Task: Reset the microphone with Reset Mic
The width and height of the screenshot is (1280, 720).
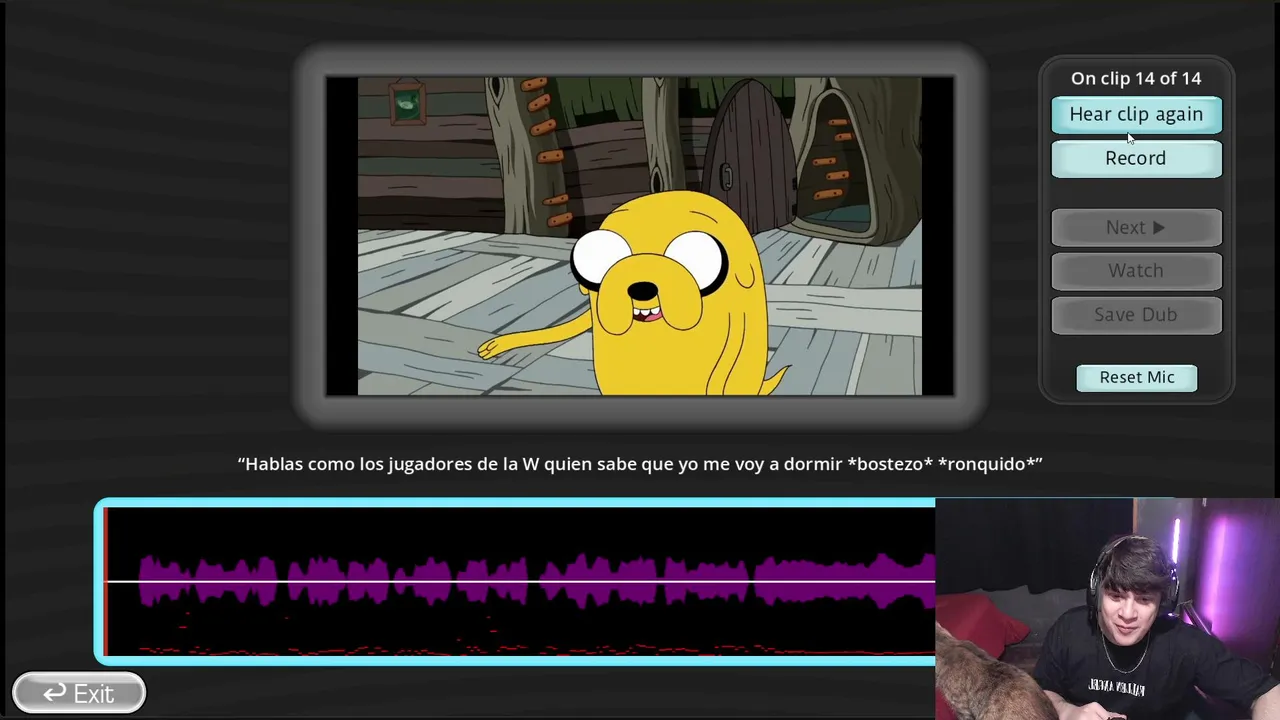Action: point(1137,377)
